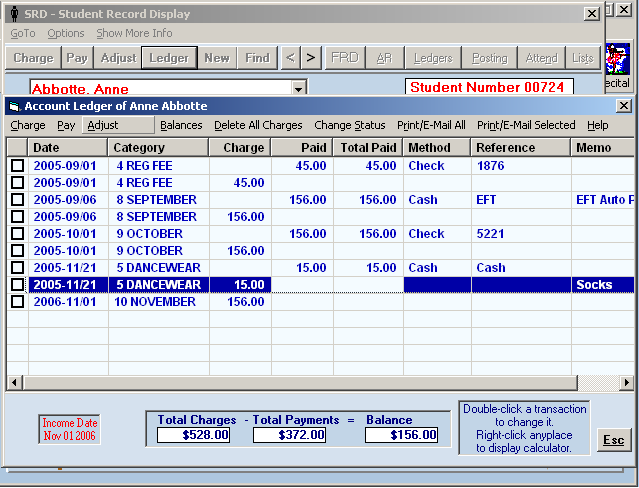Select checkbox for 8 SEPTEMBER EFT payment row

[18, 200]
